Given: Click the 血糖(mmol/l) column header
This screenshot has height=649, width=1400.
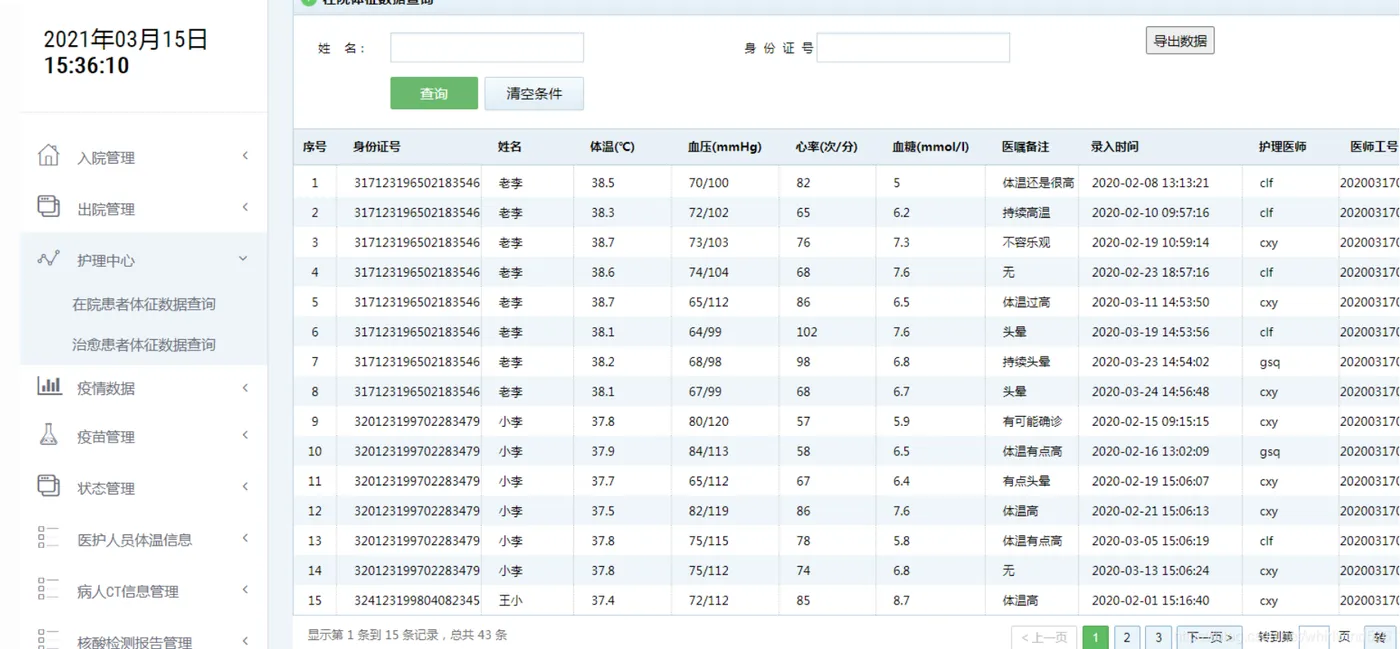Looking at the screenshot, I should (930, 147).
